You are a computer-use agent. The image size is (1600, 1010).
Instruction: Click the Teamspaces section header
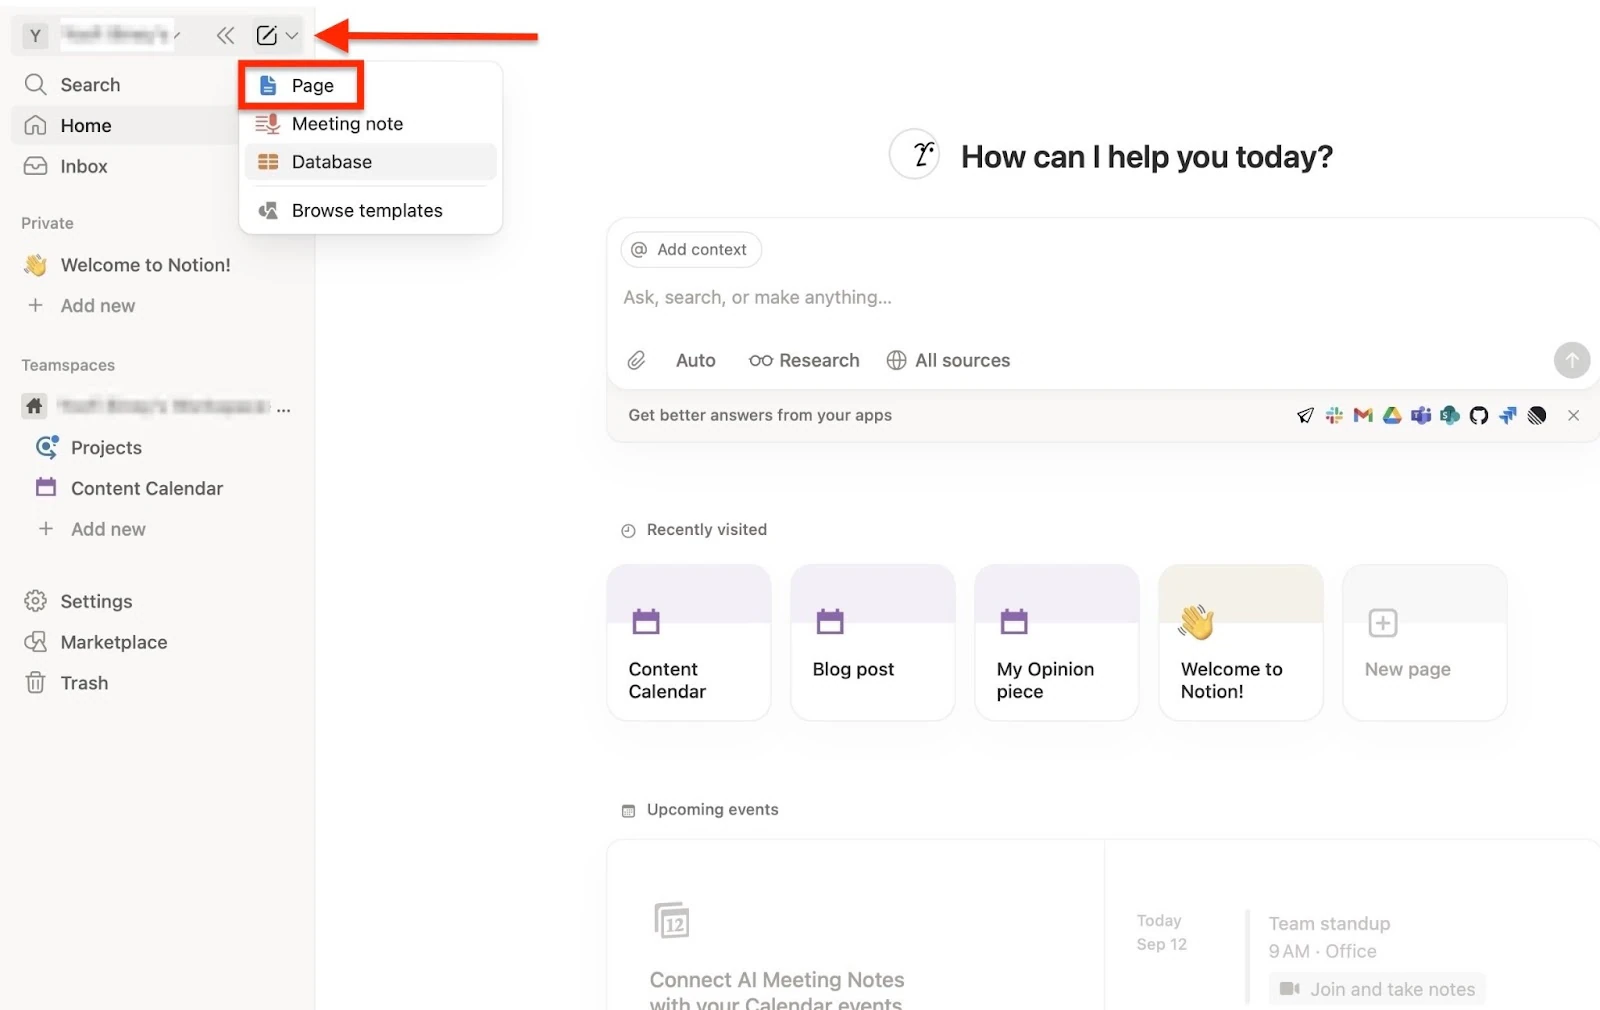tap(68, 365)
